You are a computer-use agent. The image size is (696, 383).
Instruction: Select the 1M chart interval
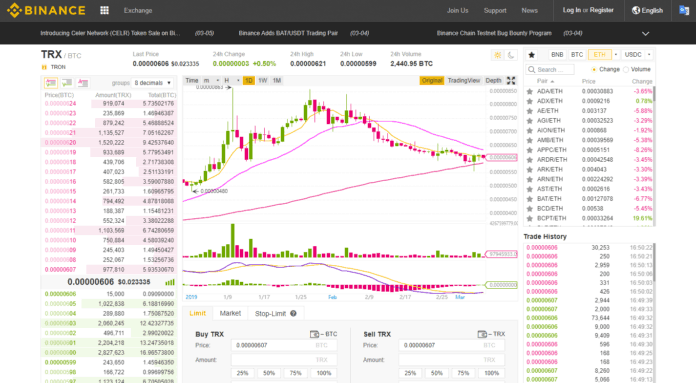[x=277, y=80]
